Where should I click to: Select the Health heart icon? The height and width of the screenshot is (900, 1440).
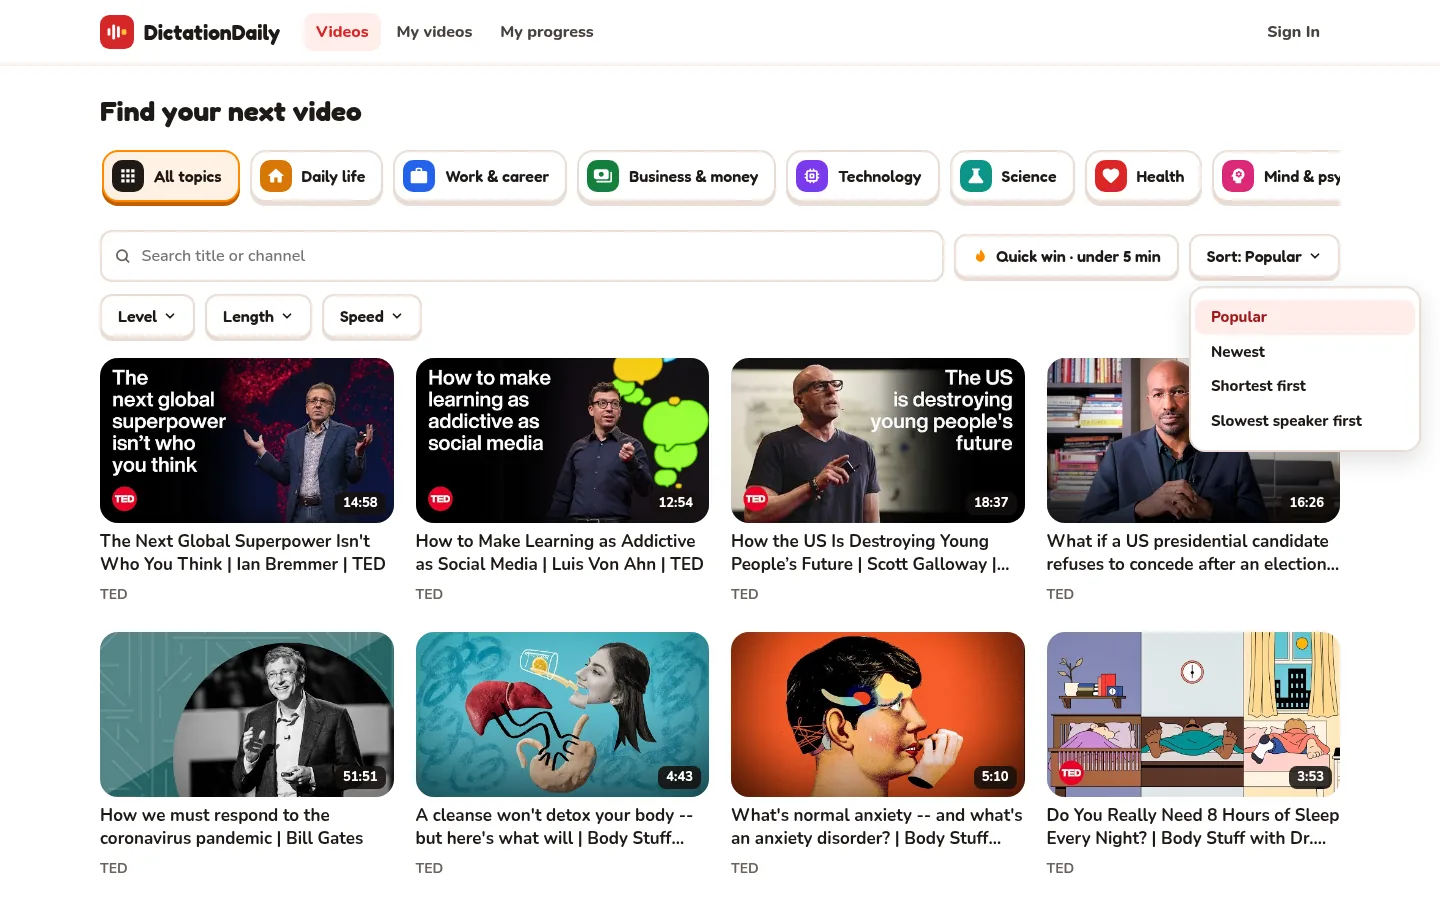pos(1111,177)
